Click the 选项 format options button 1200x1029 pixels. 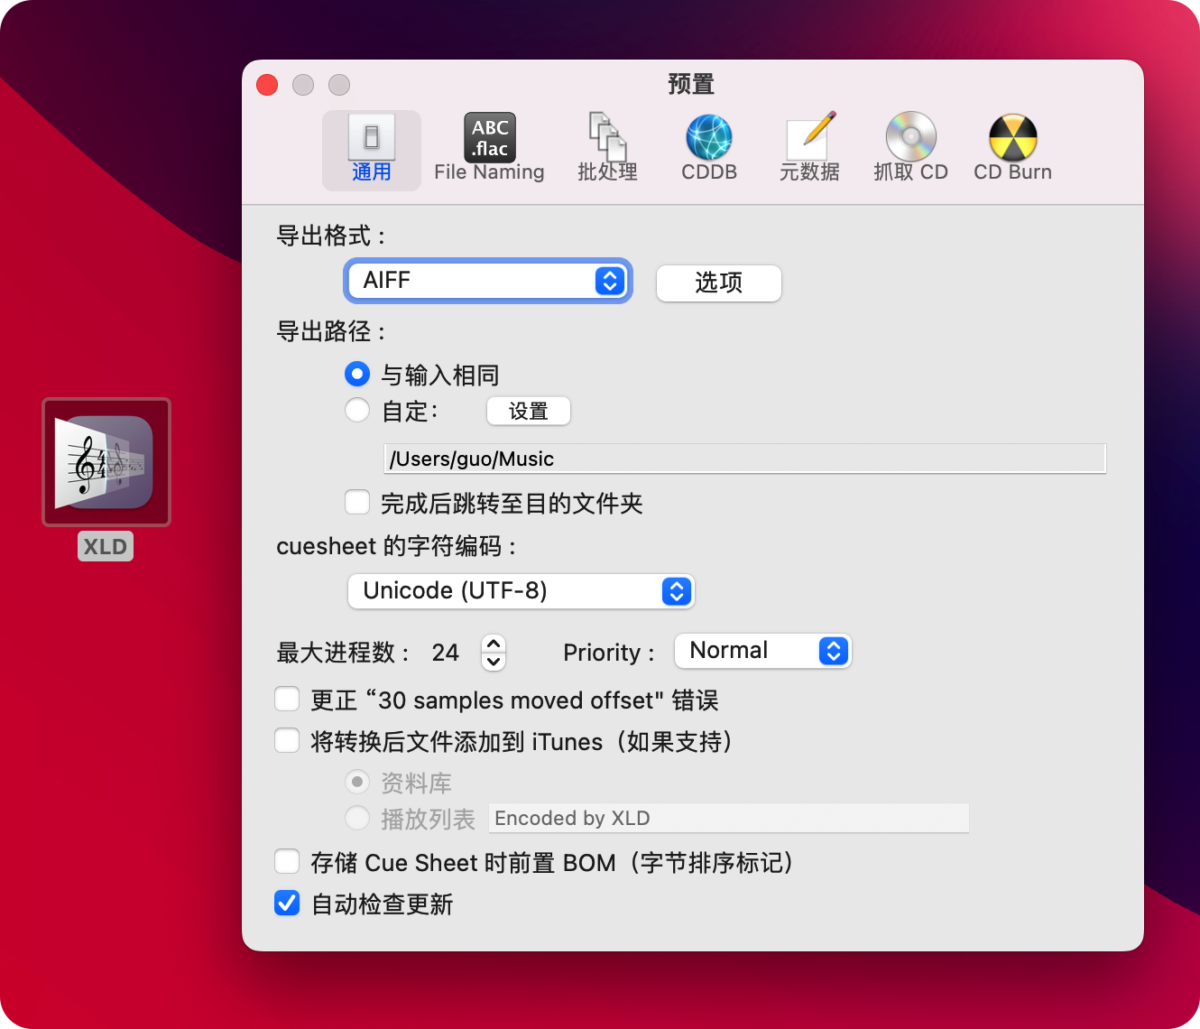(719, 283)
